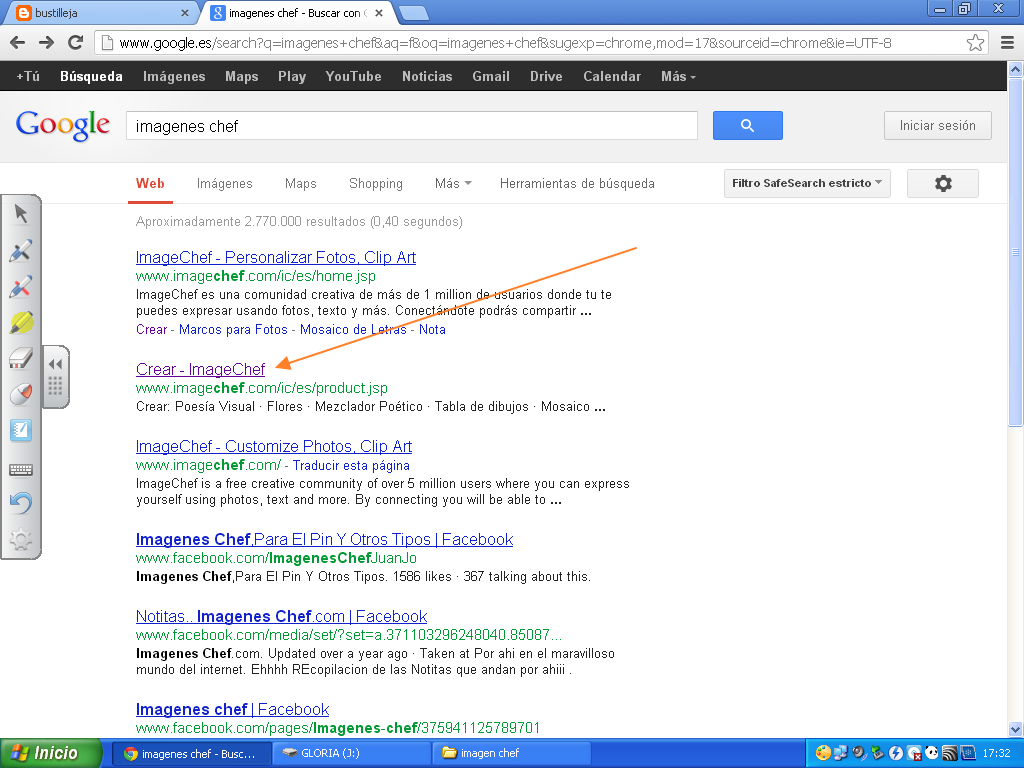Open Marcos para Fotos sitelink
The width and height of the screenshot is (1024, 768).
pos(233,329)
